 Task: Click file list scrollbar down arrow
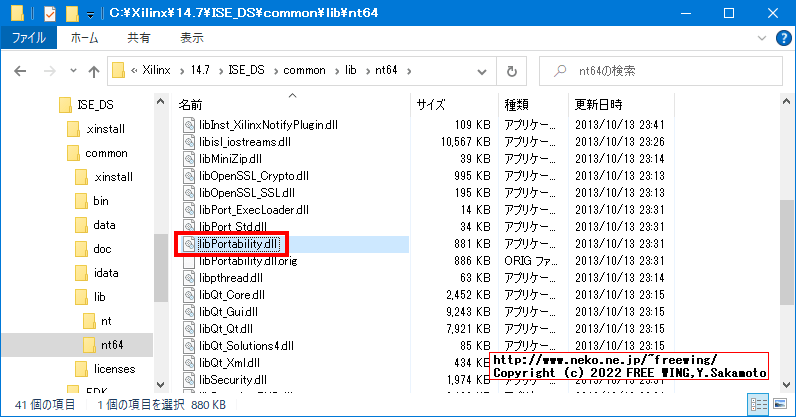[x=787, y=384]
